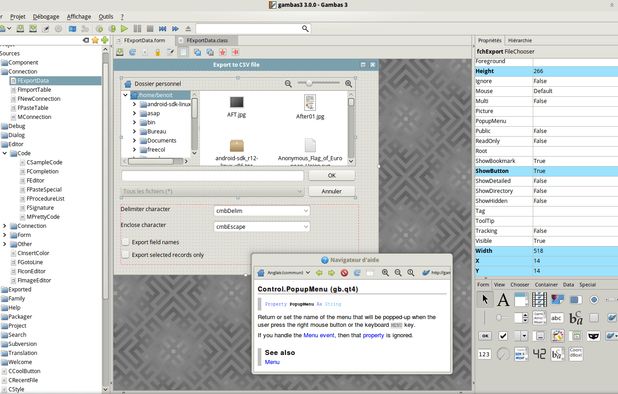Click the blue step-forward debug arrow
Screen dimensions: 618x394
coord(175,28)
